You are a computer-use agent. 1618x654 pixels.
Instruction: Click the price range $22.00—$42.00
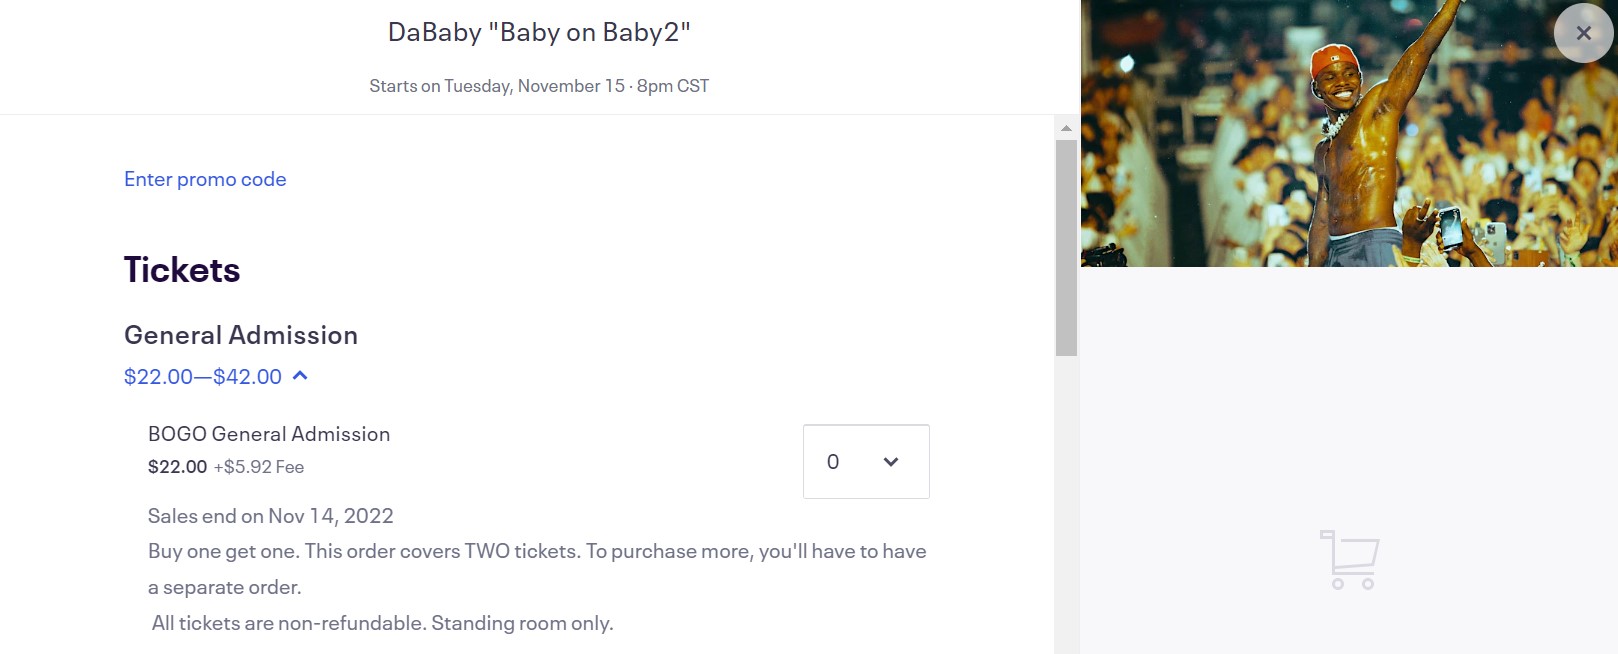click(x=201, y=377)
